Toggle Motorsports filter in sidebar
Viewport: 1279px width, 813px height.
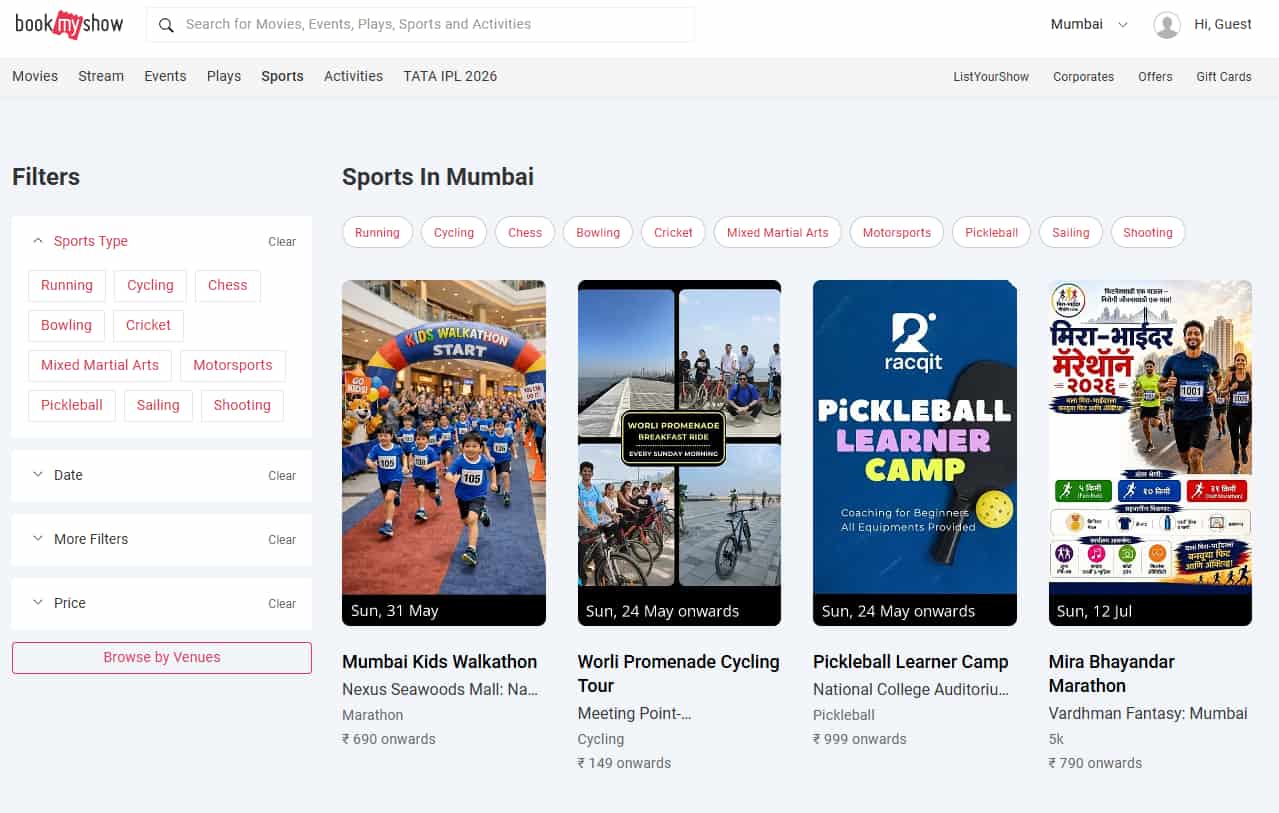(x=233, y=365)
